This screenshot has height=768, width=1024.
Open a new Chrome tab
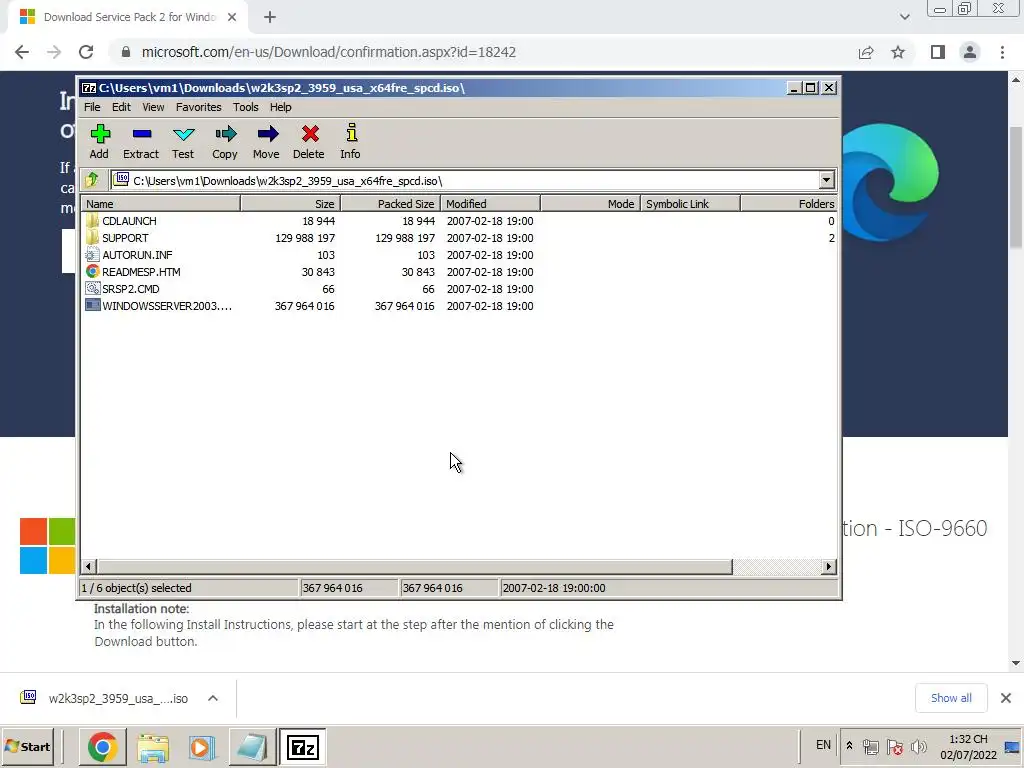tap(270, 18)
